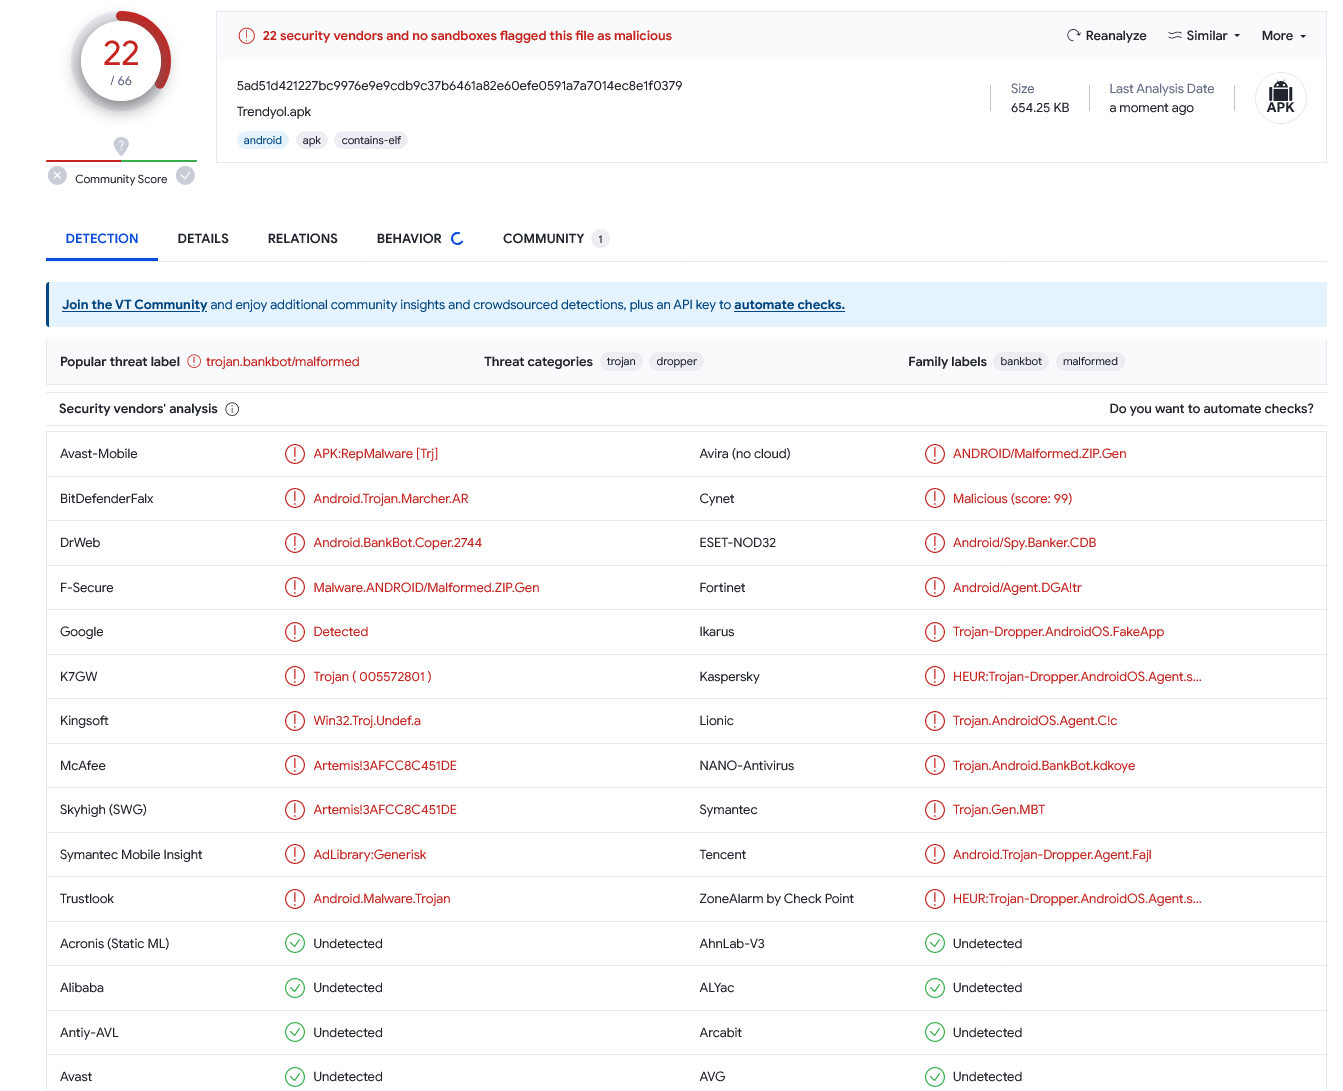Vote positive with the community check button
This screenshot has height=1091, width=1343.
(186, 176)
